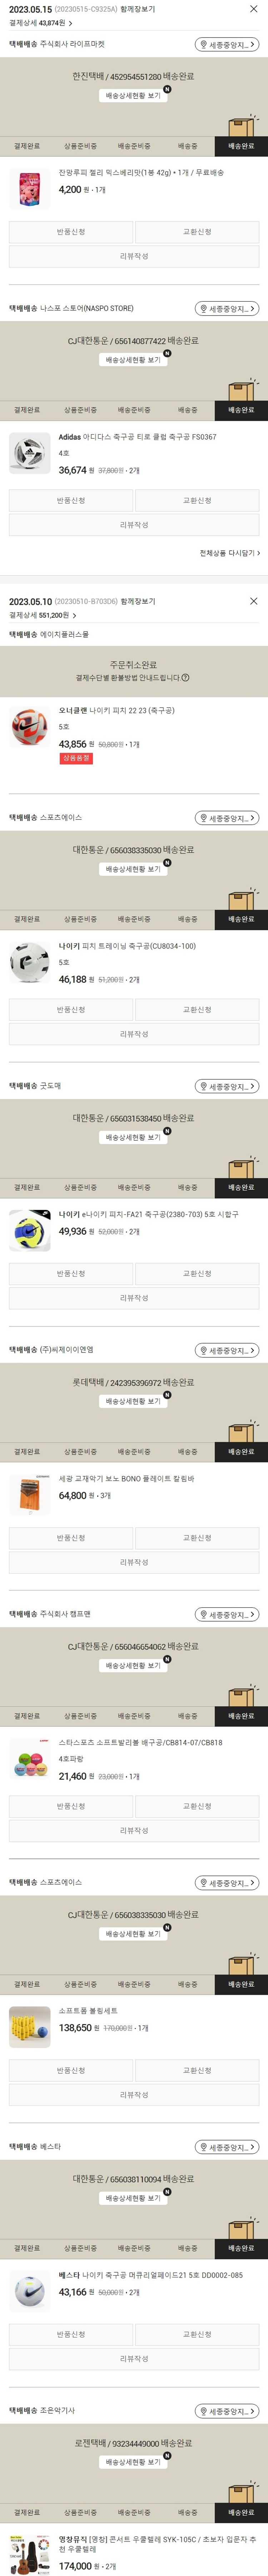Request exchange for Adidas 축구공 item
This screenshot has width=268, height=2576.
click(x=197, y=500)
